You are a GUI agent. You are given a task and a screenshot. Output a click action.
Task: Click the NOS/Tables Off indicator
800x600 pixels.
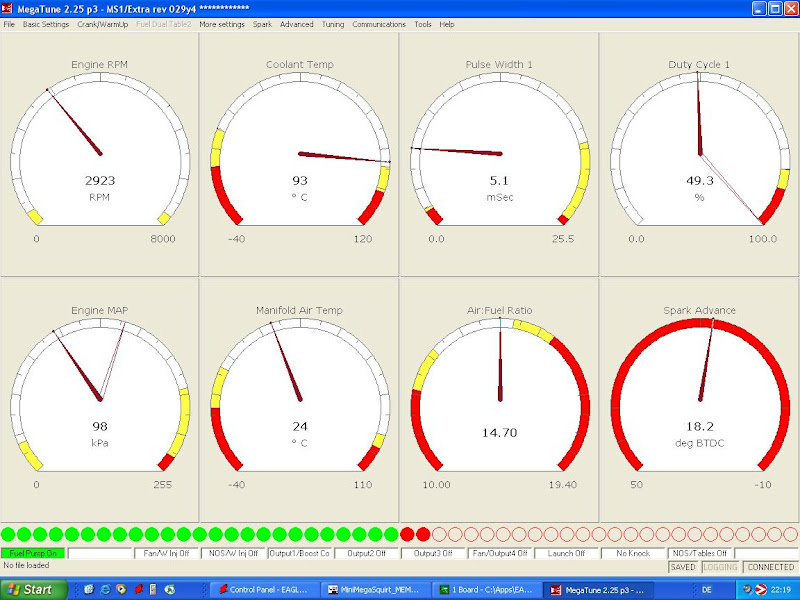[699, 553]
